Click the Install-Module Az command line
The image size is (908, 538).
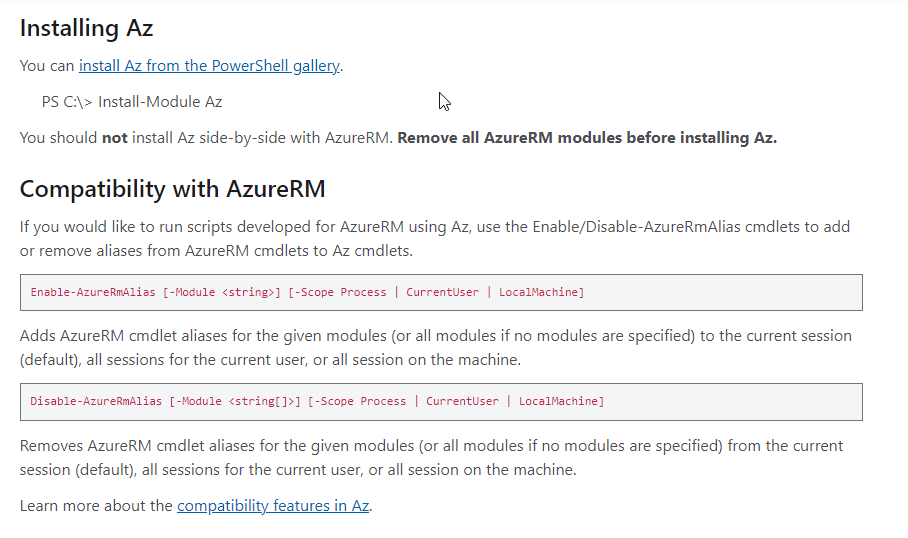click(x=132, y=102)
